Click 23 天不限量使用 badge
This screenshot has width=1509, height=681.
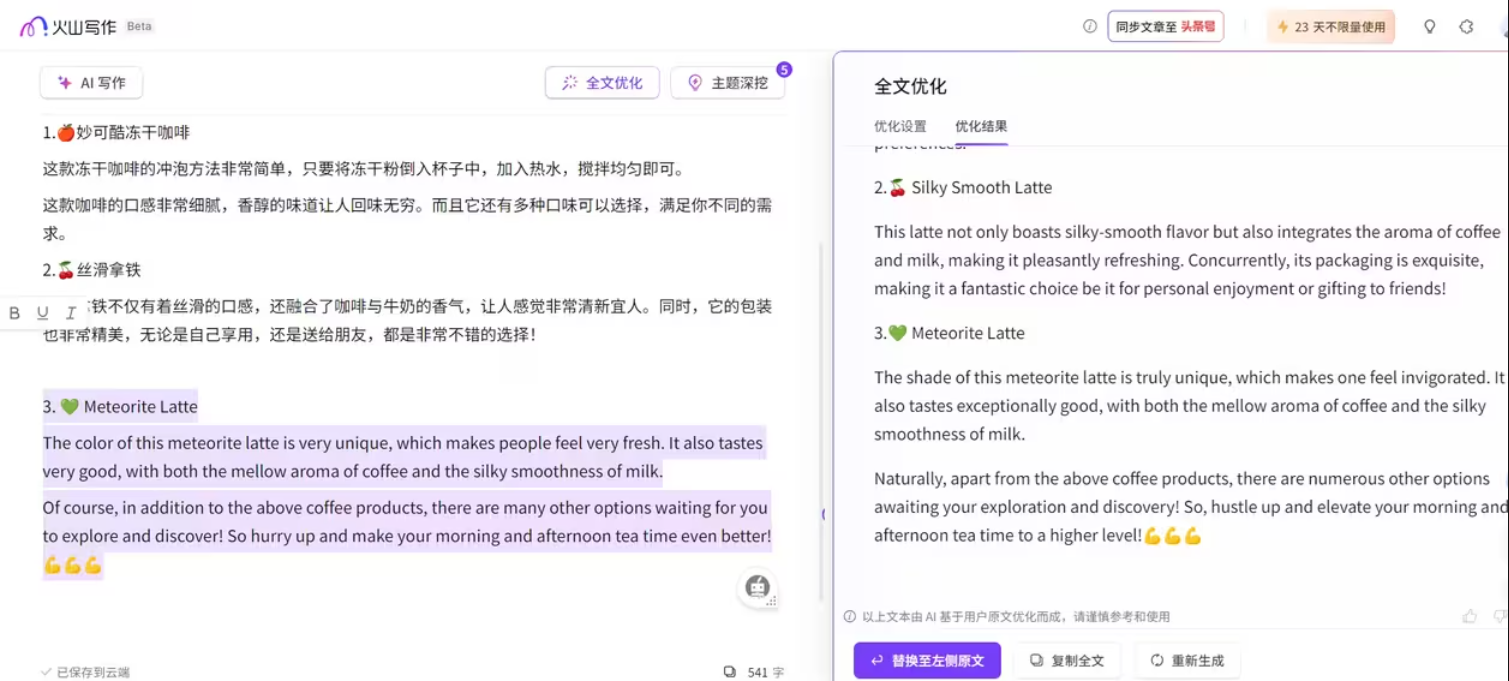(x=1330, y=27)
